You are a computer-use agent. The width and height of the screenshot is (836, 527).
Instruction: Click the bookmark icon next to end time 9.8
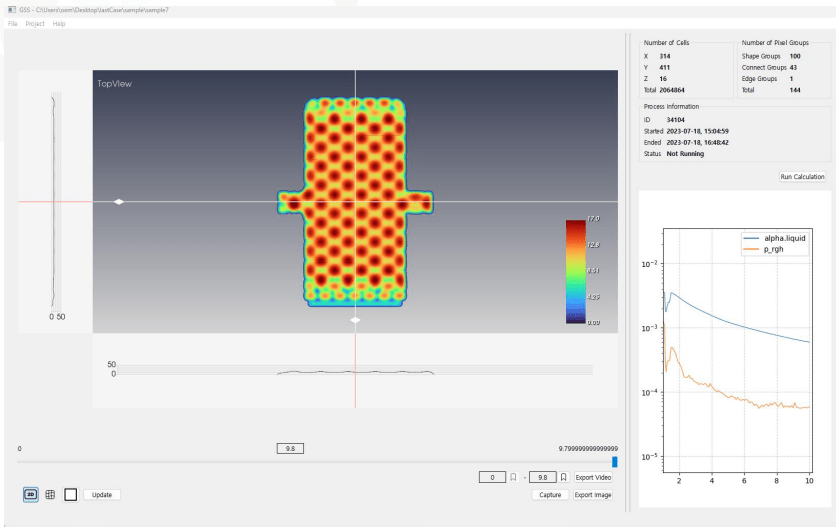click(563, 478)
